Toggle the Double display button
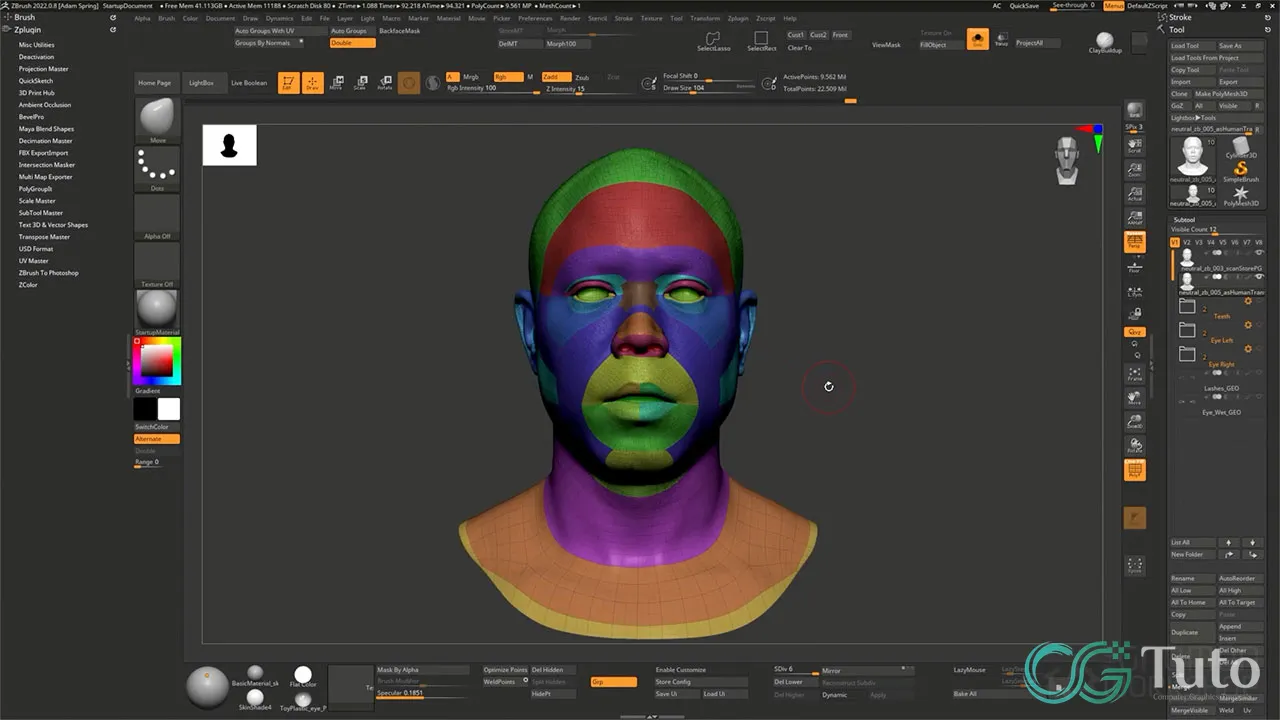 click(351, 43)
